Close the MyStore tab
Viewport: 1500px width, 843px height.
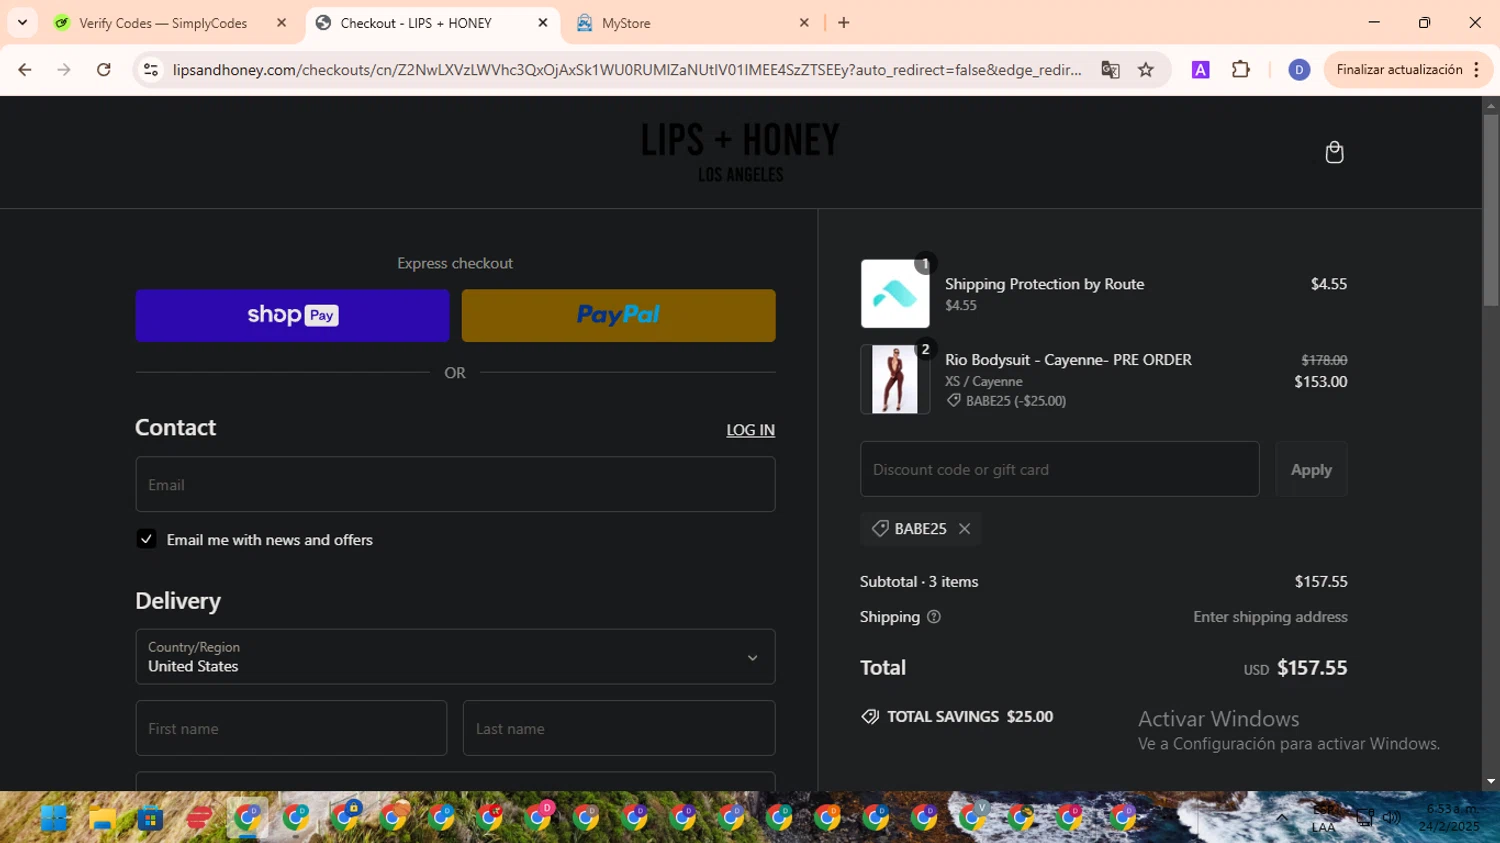(804, 23)
